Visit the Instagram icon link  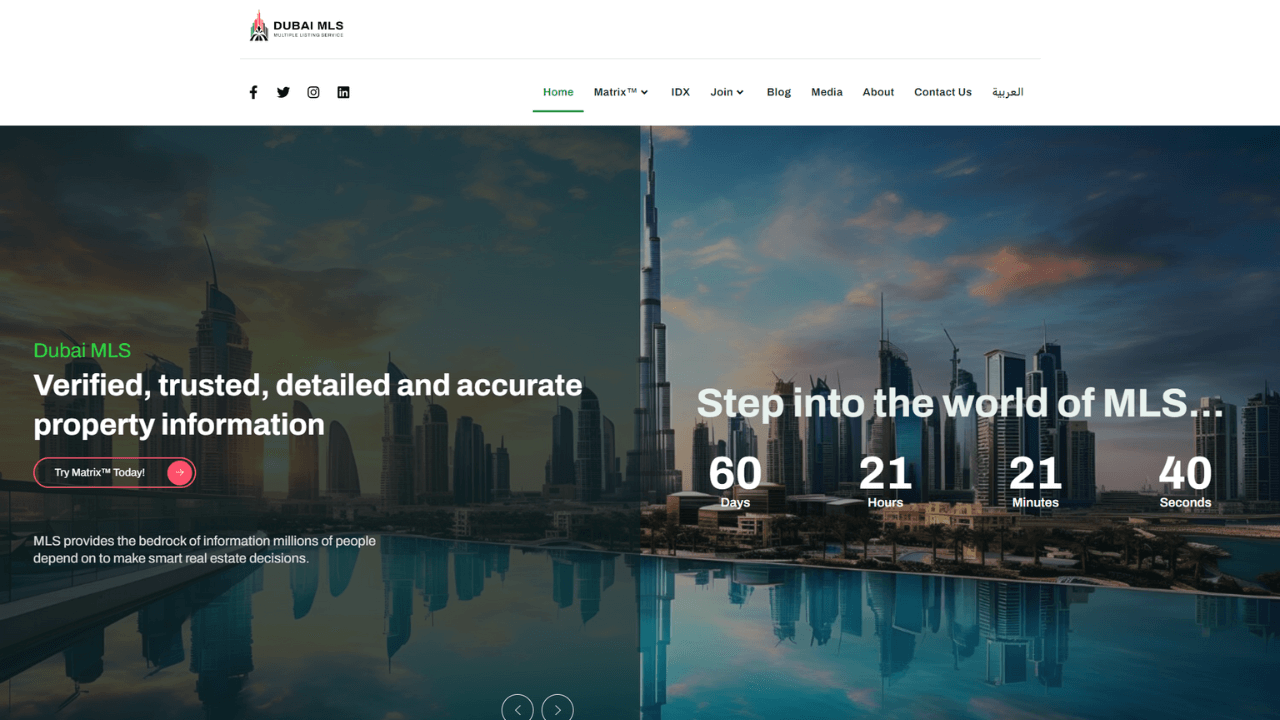pyautogui.click(x=313, y=92)
